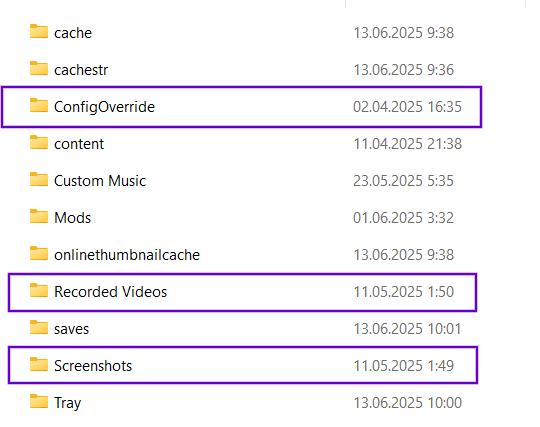This screenshot has height=427, width=540.
Task: Select the saves date 13.06.2025 10:01
Action: 407,329
